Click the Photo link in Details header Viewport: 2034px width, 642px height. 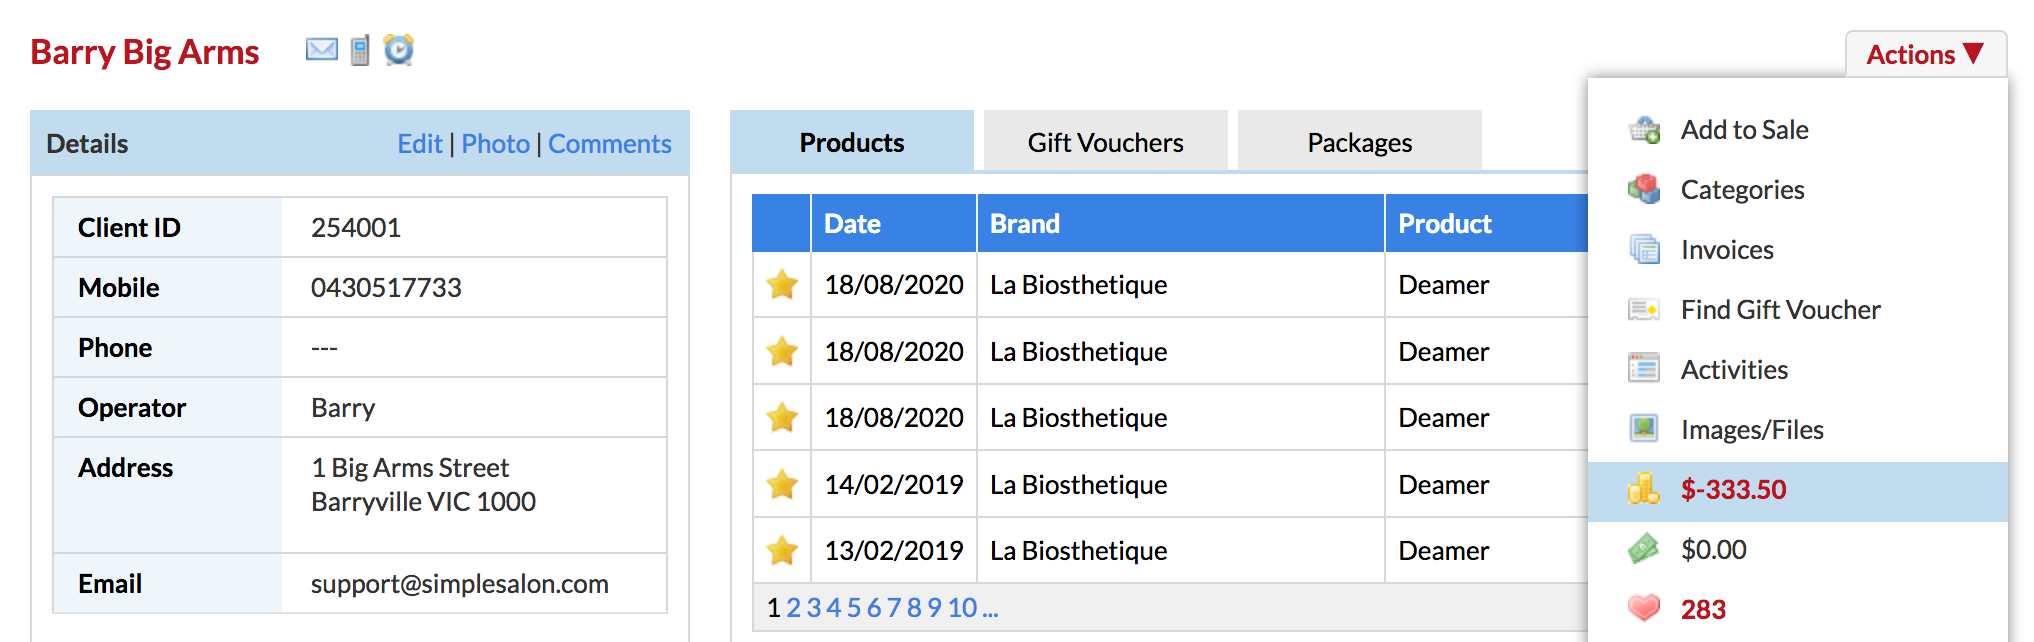click(x=496, y=144)
